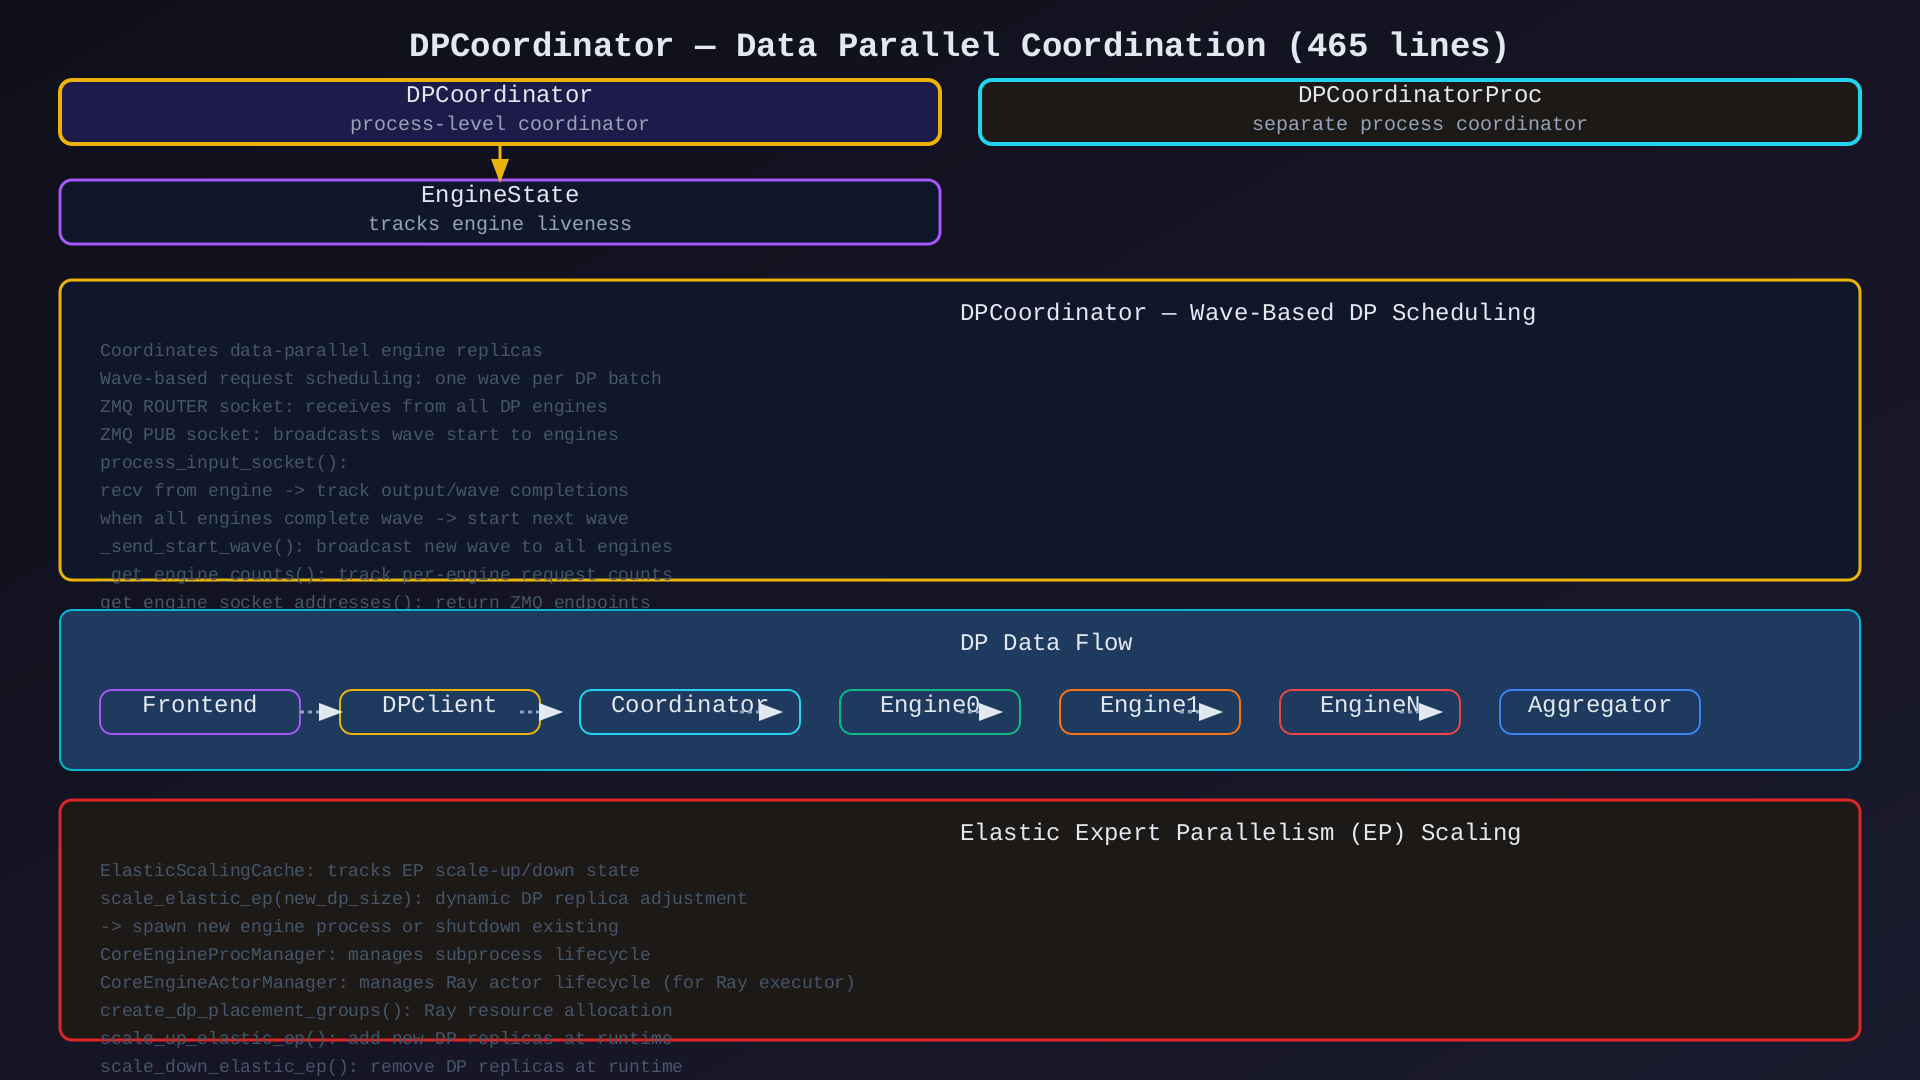1920x1080 pixels.
Task: Click the yellow arrow pointing to EngineState
Action: [500, 164]
